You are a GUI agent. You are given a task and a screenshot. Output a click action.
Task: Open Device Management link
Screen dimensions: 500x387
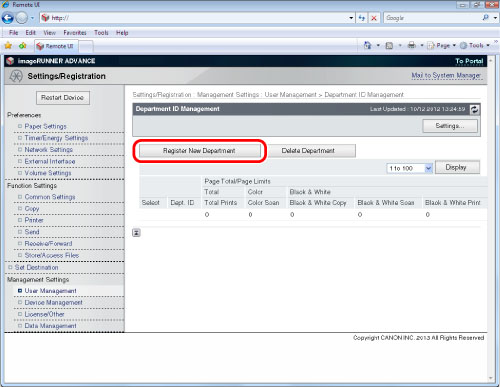(54, 303)
